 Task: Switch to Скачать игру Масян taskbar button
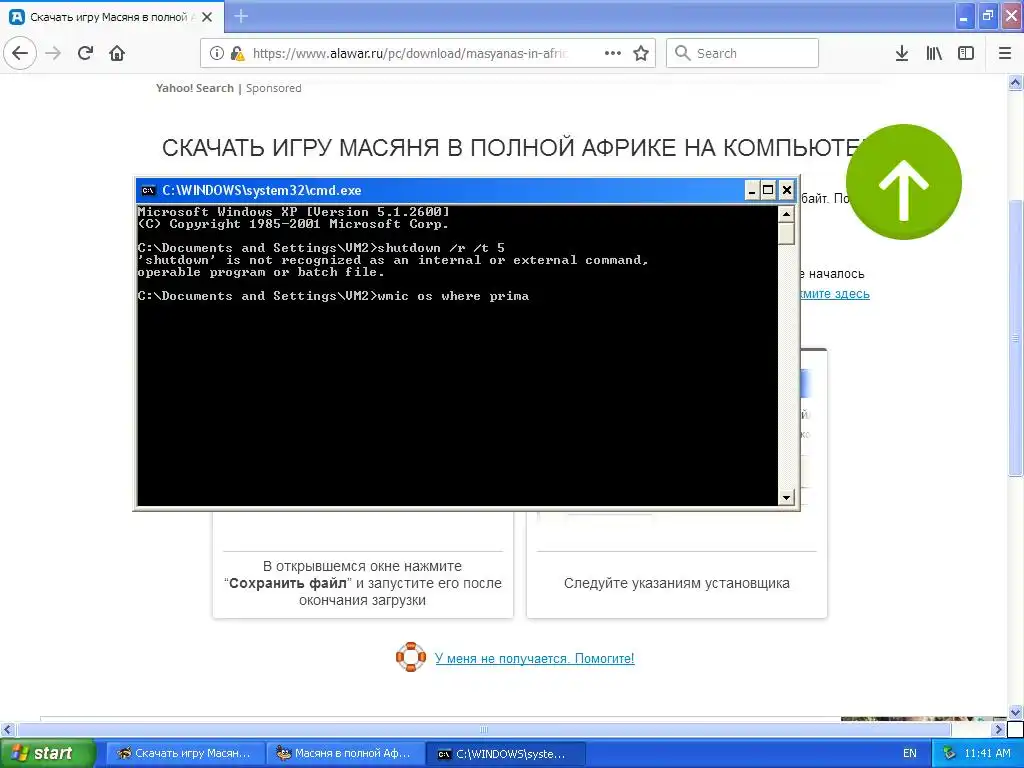tap(185, 753)
